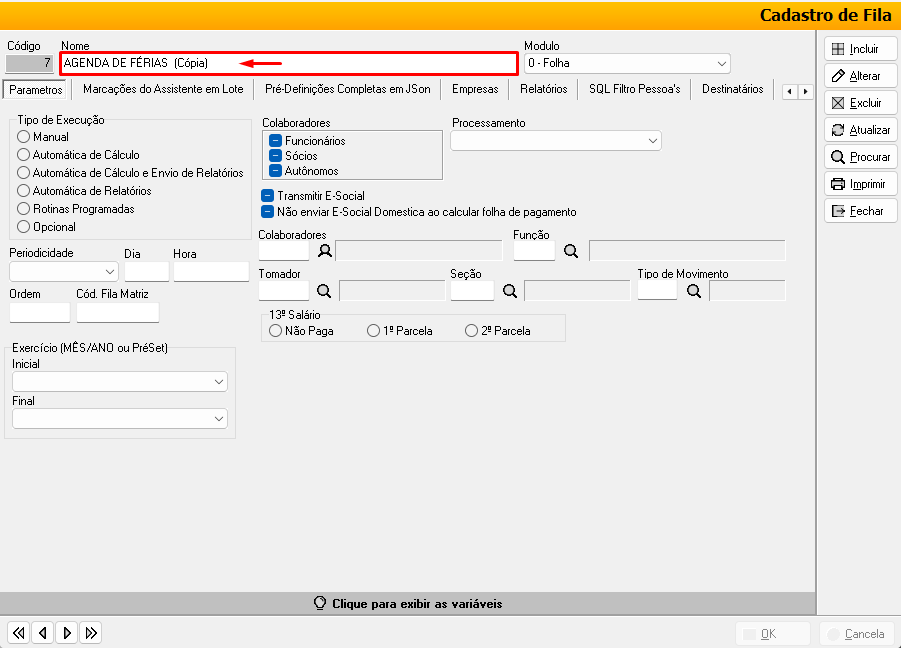The image size is (901, 648).
Task: Jump to the last record arrow
Action: pyautogui.click(x=91, y=632)
